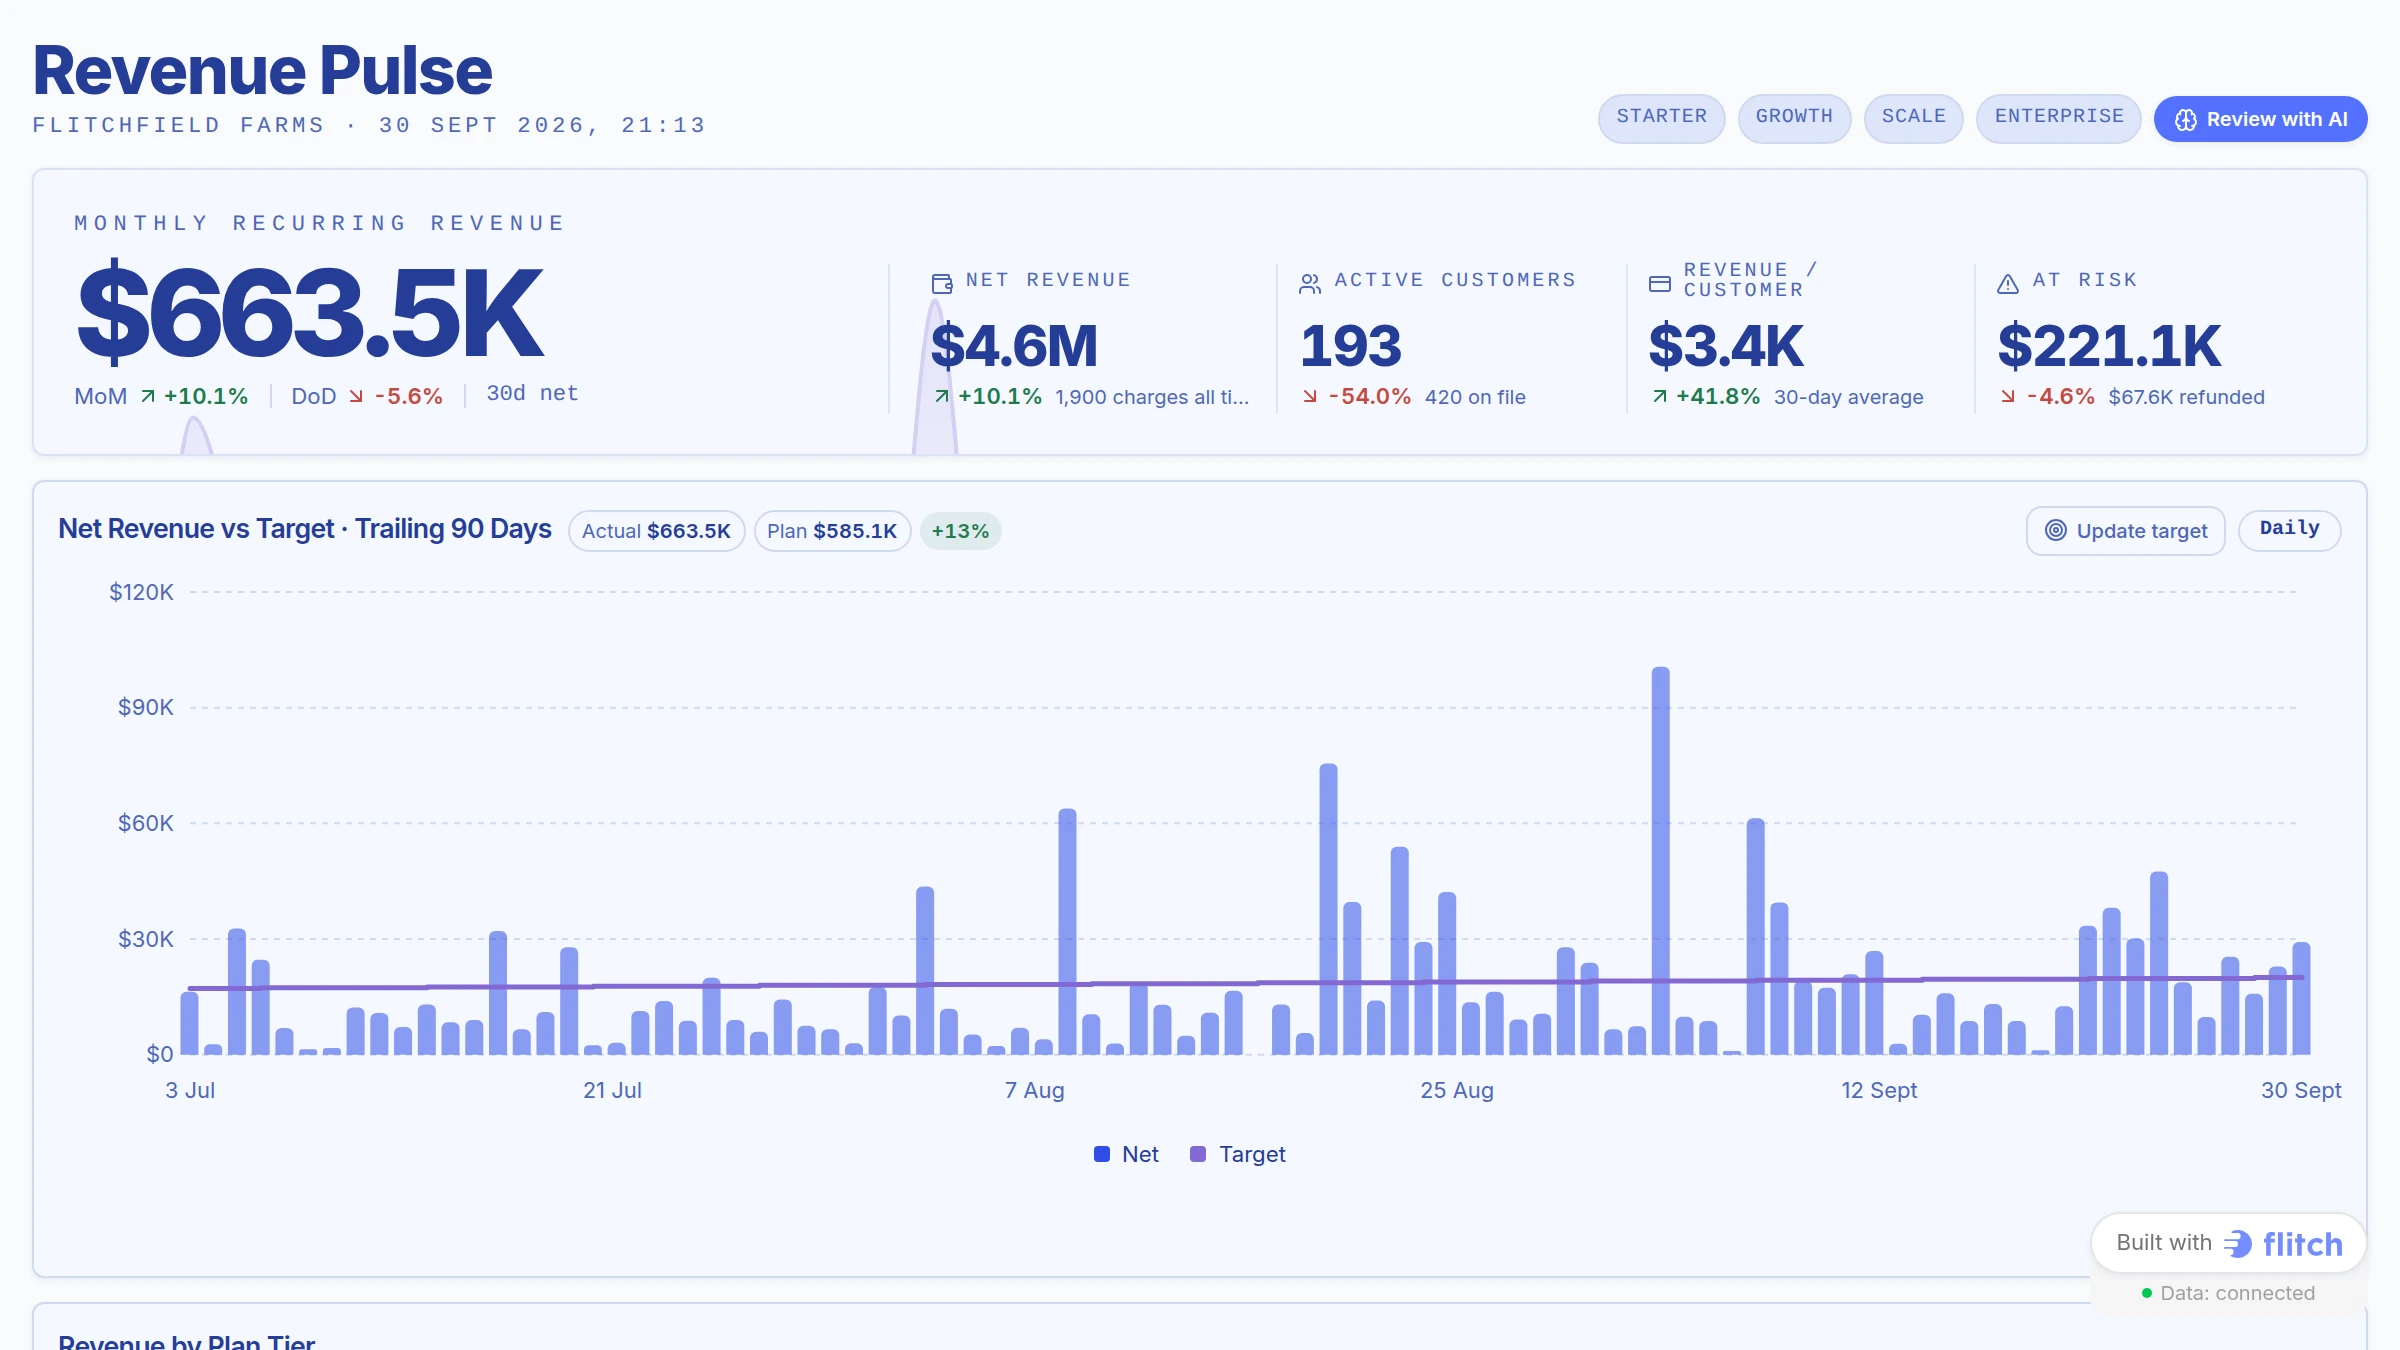This screenshot has width=2400, height=1350.
Task: Click the Active Customers -54.0% down-arrow icon
Action: [x=1310, y=396]
